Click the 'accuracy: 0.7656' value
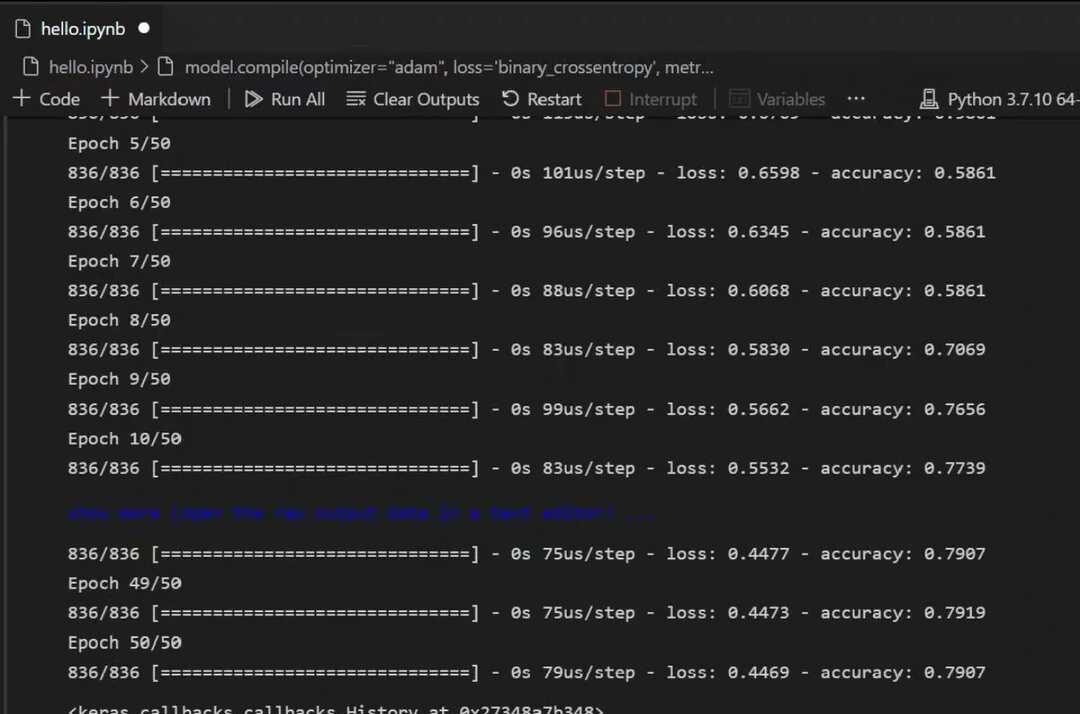The width and height of the screenshot is (1080, 714). [902, 409]
